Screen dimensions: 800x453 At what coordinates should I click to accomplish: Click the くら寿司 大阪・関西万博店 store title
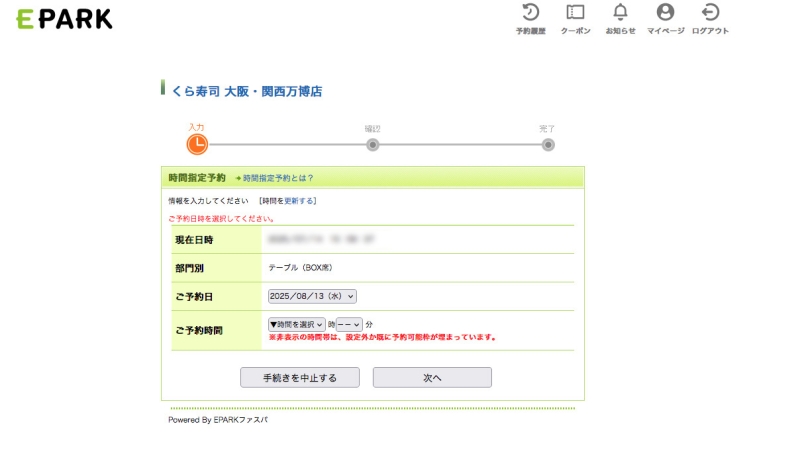(x=246, y=91)
